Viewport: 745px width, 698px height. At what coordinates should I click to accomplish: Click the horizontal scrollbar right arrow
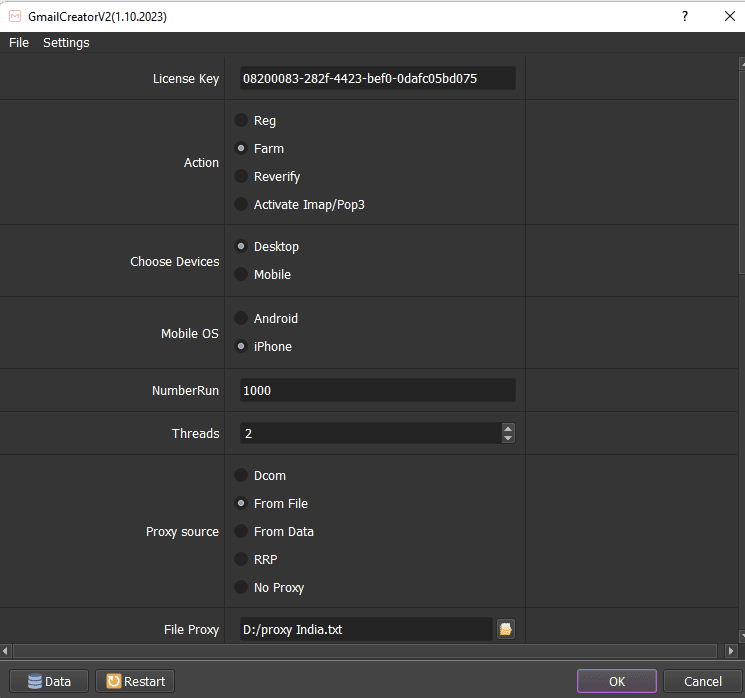click(x=731, y=650)
